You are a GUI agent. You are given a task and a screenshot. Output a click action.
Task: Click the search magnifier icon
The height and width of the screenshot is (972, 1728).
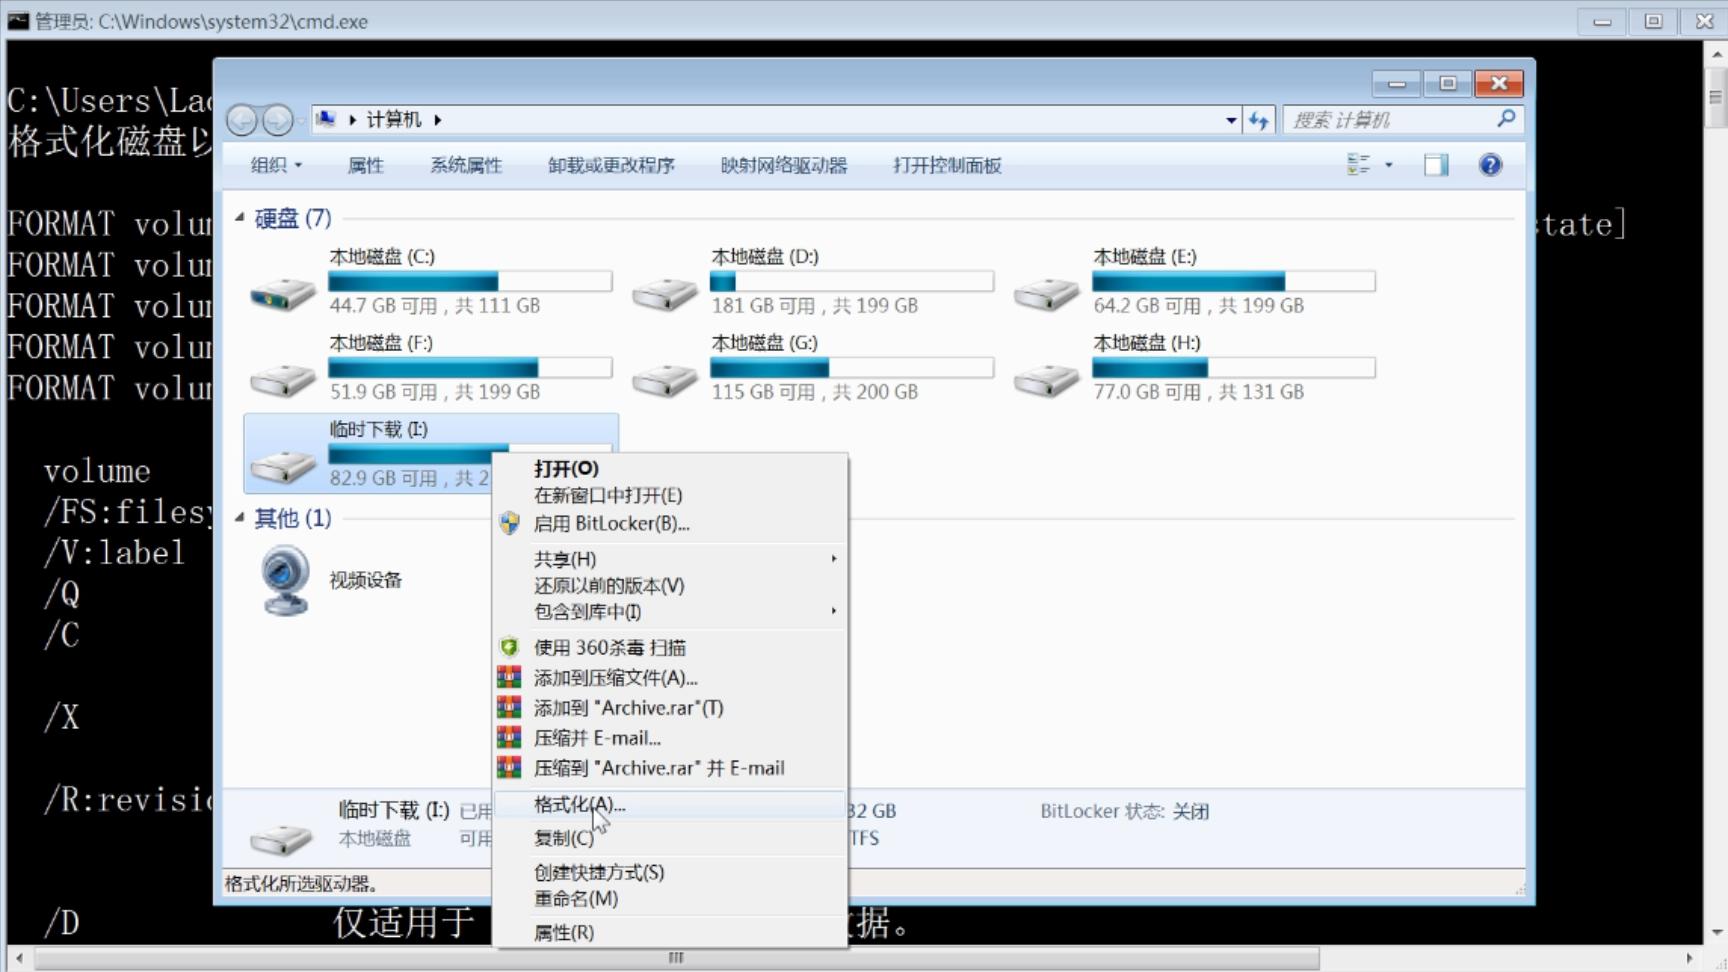[x=1504, y=119]
